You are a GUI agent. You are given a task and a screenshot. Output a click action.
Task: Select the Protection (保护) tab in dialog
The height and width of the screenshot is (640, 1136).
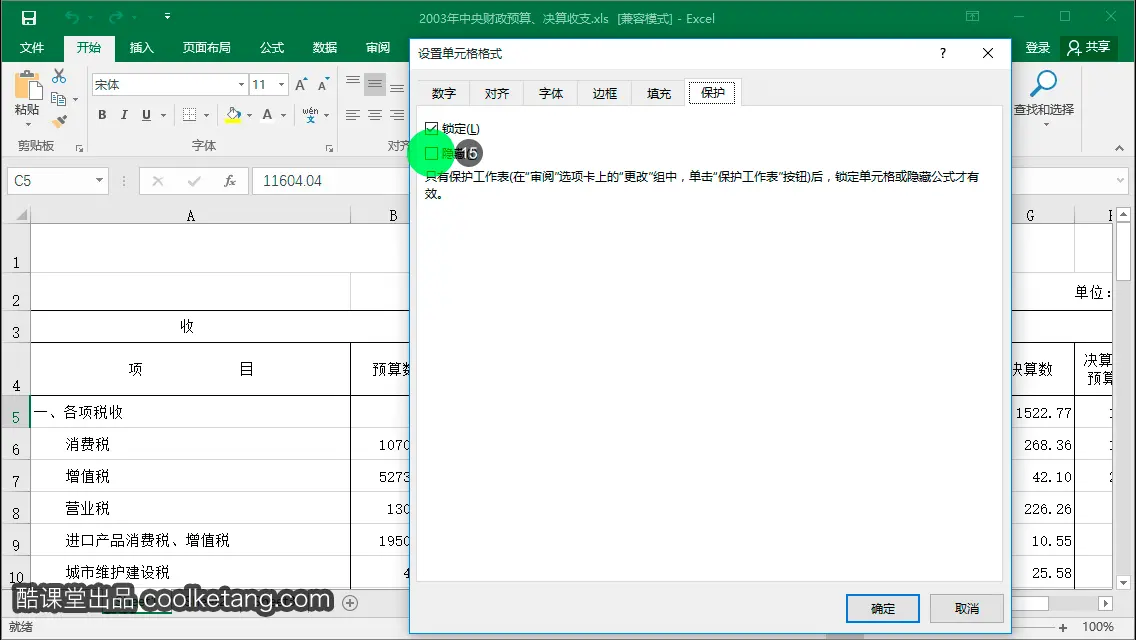pos(712,93)
